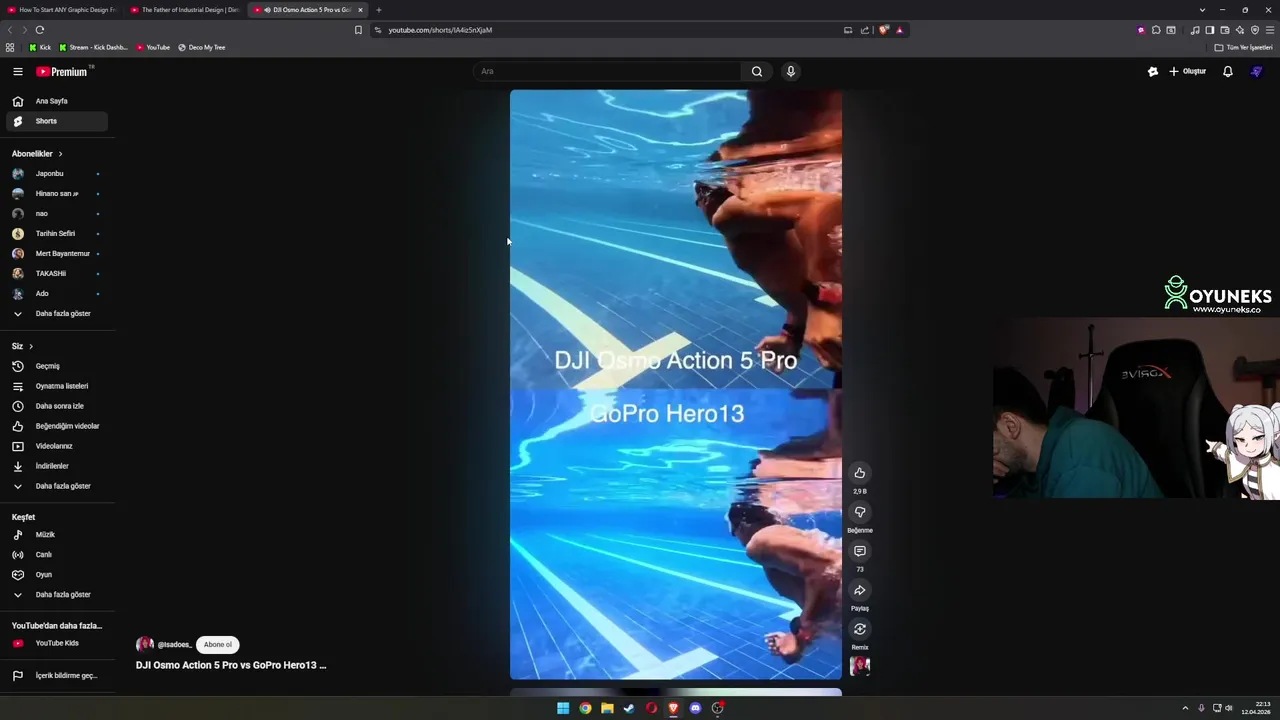Image resolution: width=1280 pixels, height=720 pixels.
Task: Expand Daha fazla göster under Abonelikler
Action: point(57,314)
